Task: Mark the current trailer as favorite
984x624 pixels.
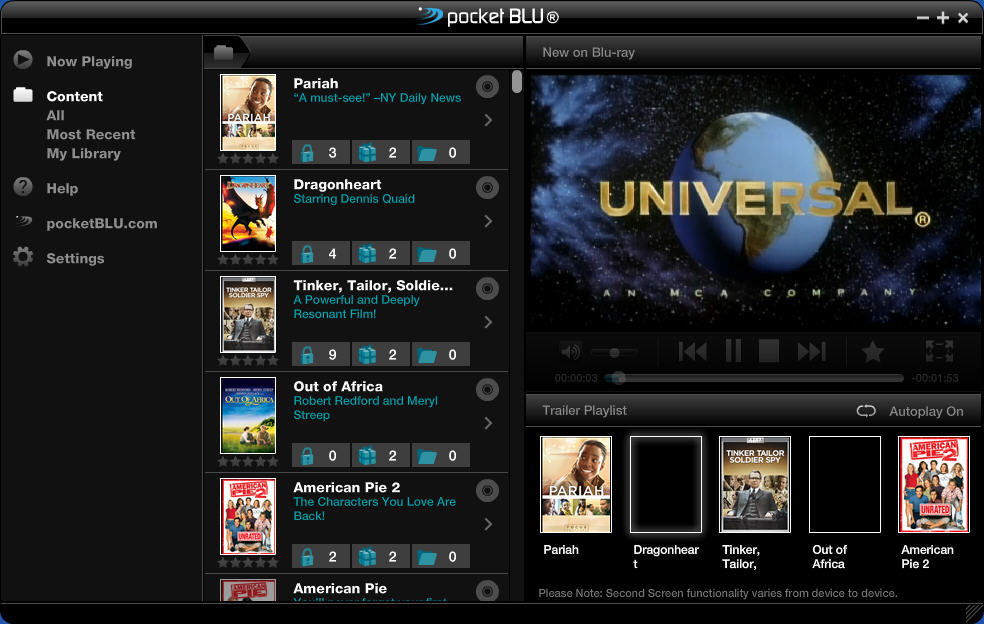Action: [872, 351]
